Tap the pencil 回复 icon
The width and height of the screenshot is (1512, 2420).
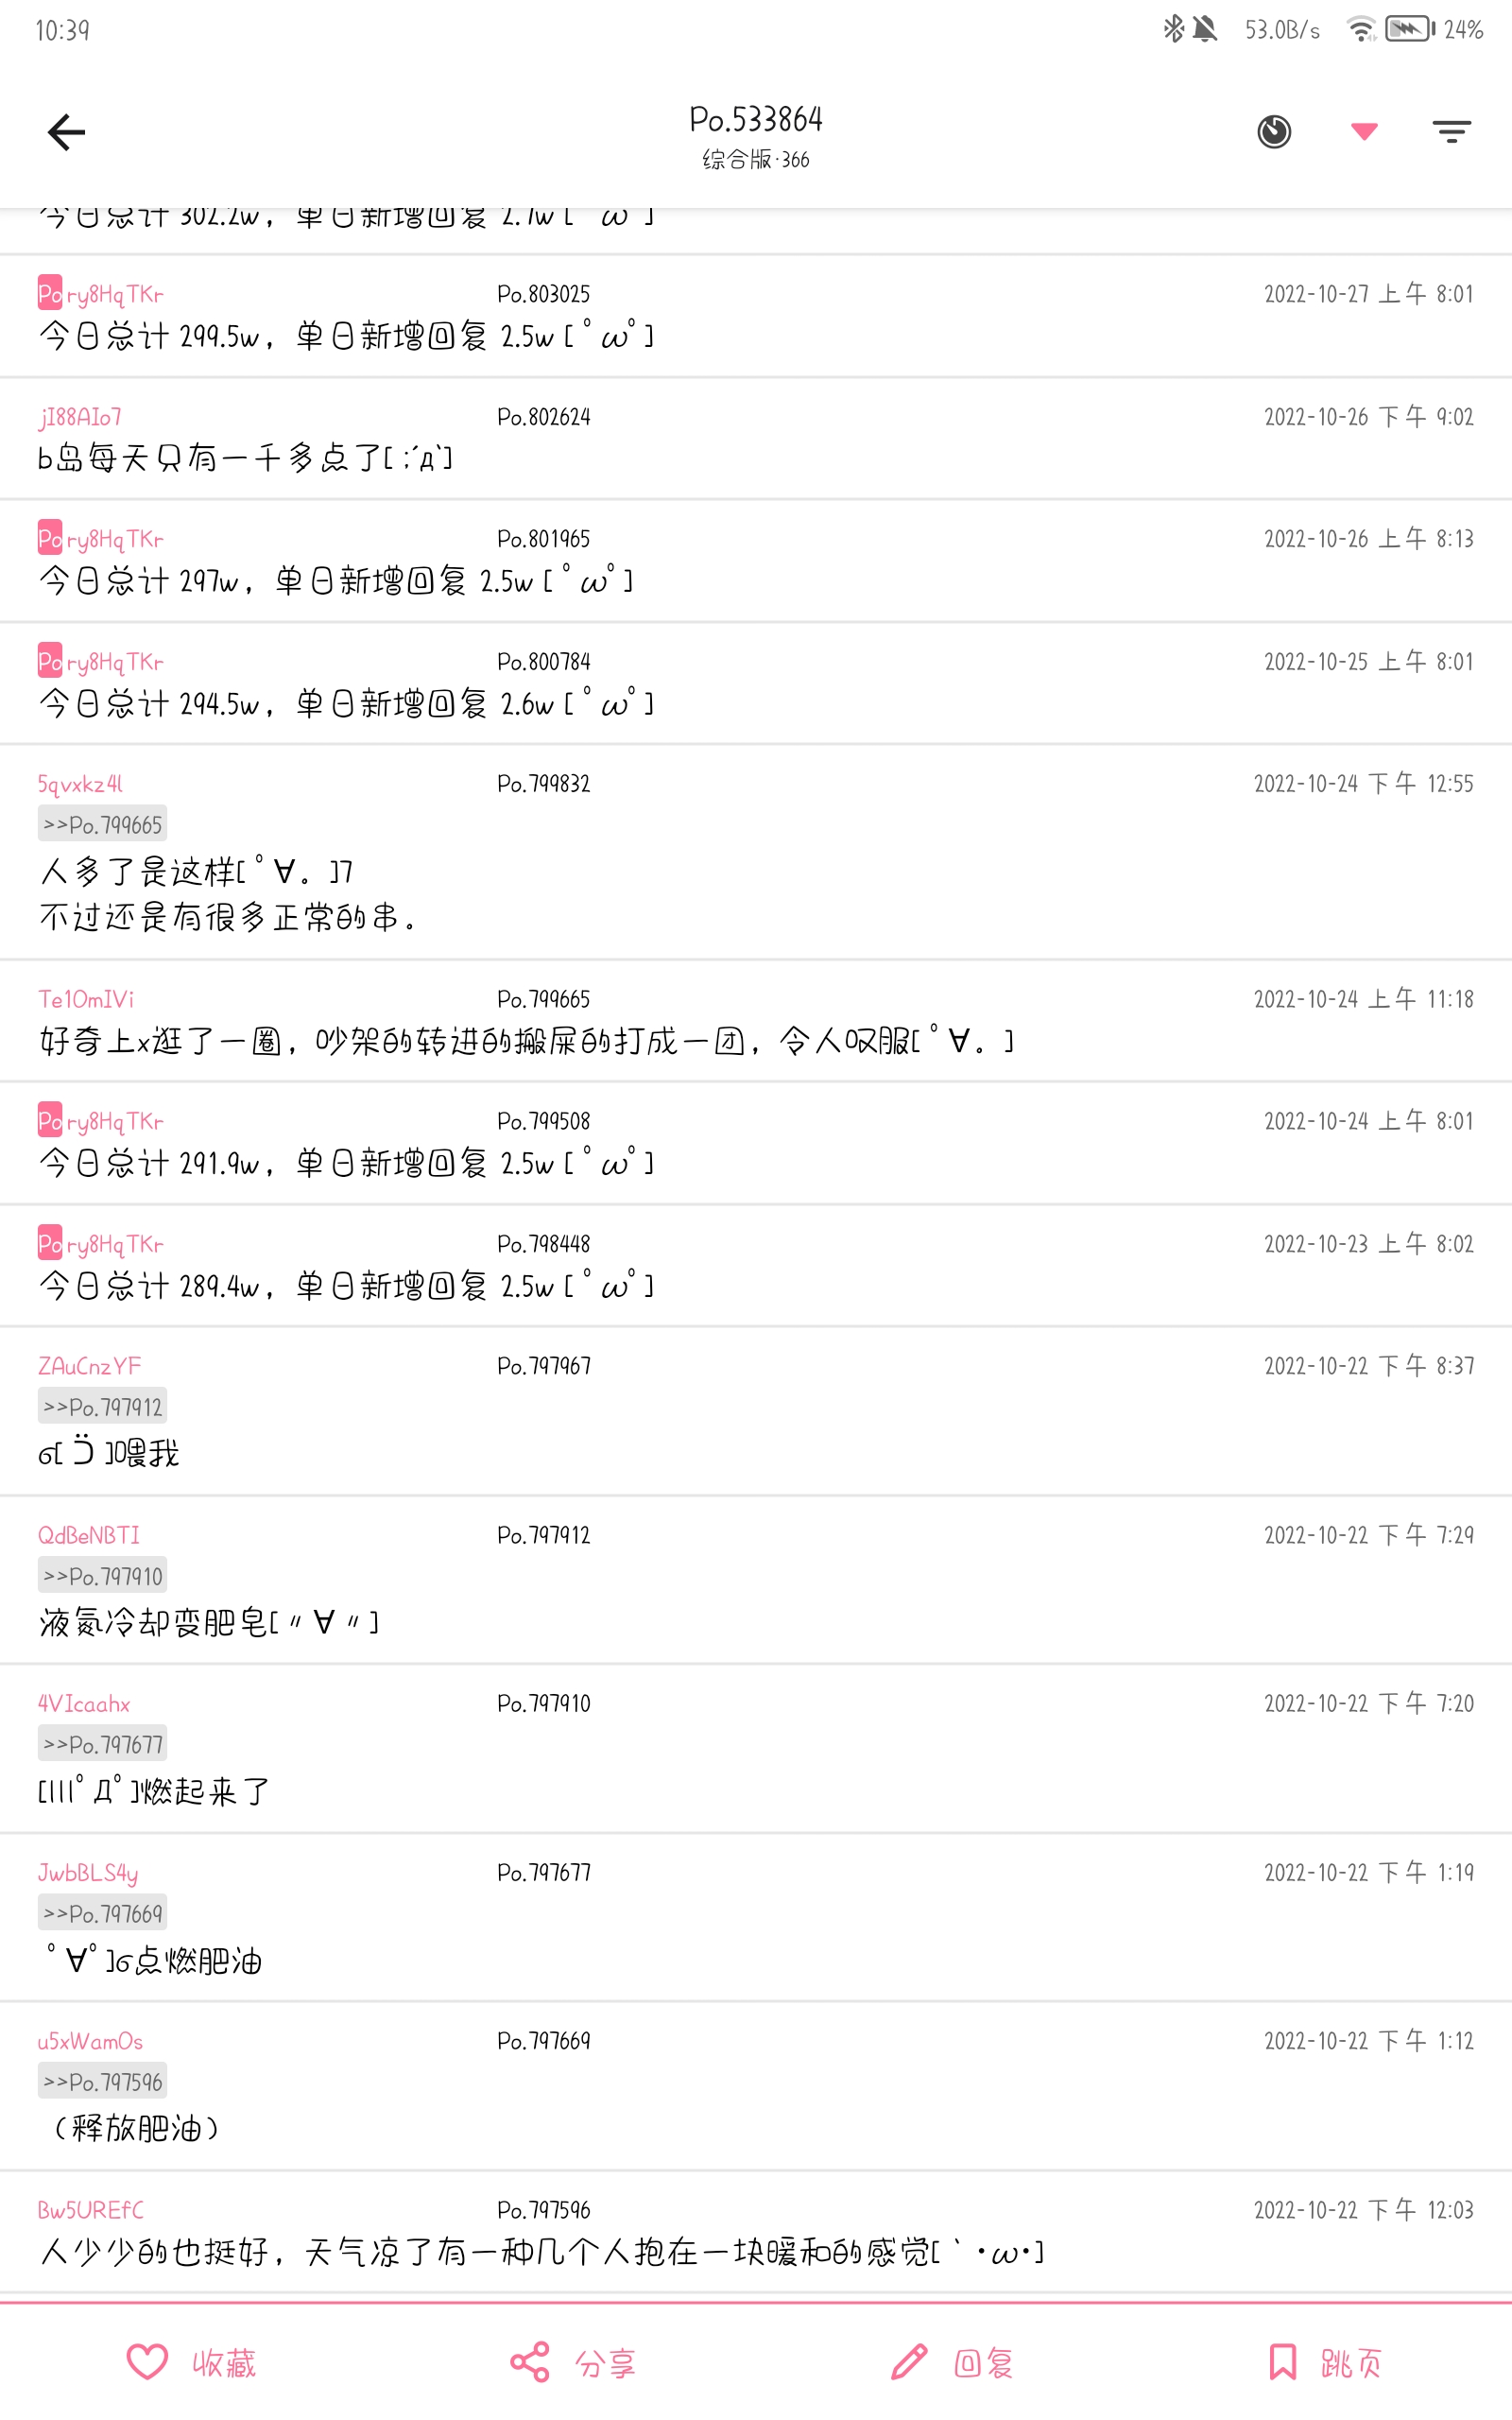pos(909,2362)
